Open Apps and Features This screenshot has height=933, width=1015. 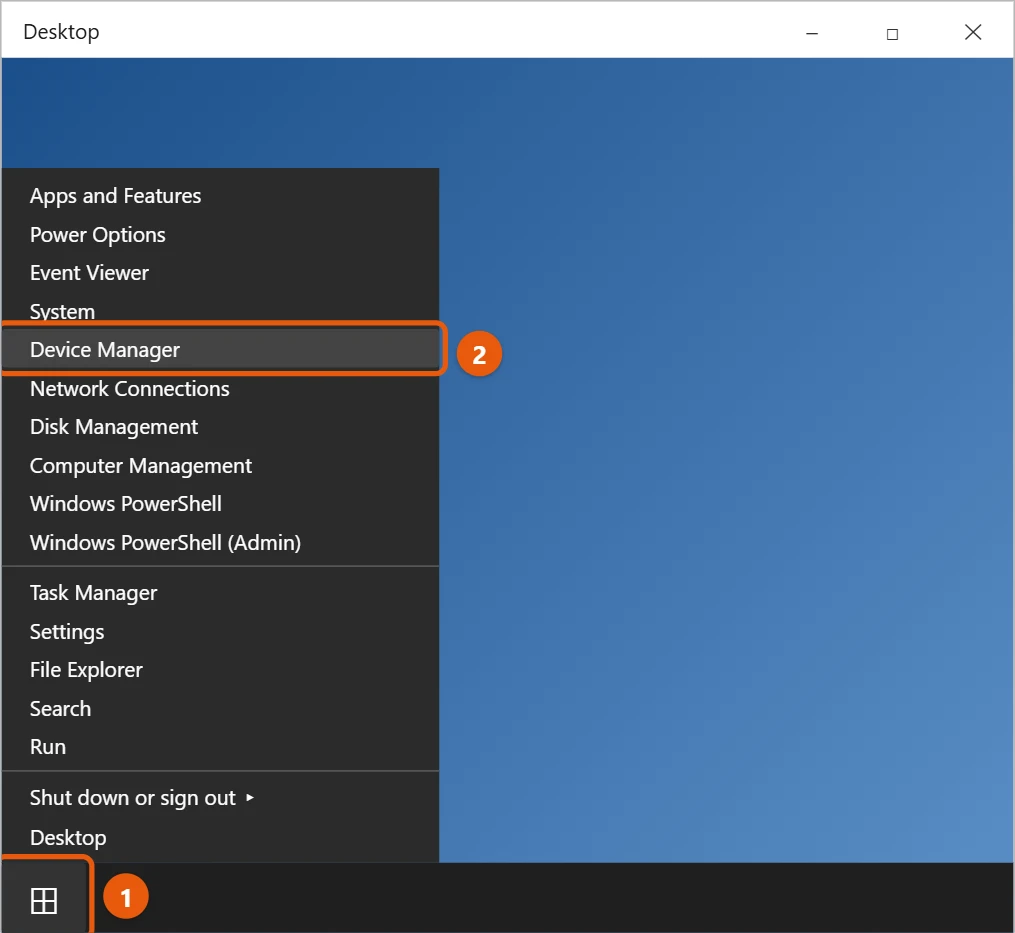click(220, 196)
